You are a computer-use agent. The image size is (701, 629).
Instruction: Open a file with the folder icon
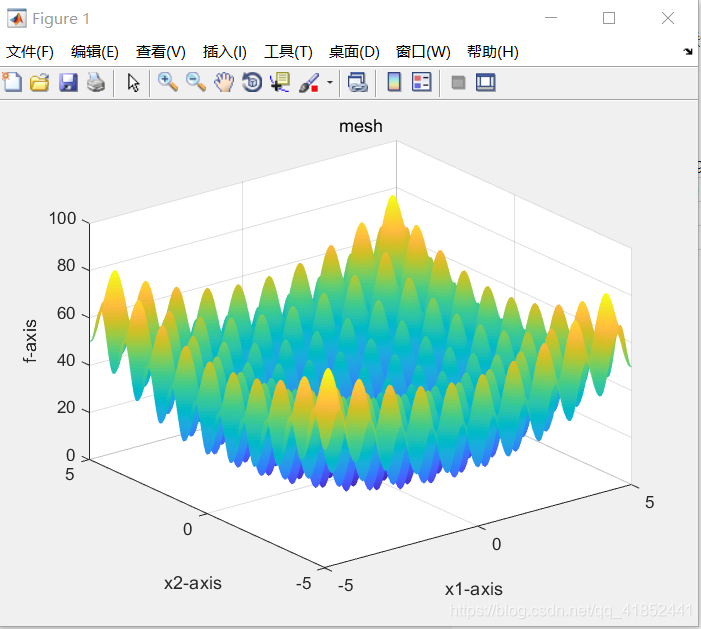coord(40,82)
